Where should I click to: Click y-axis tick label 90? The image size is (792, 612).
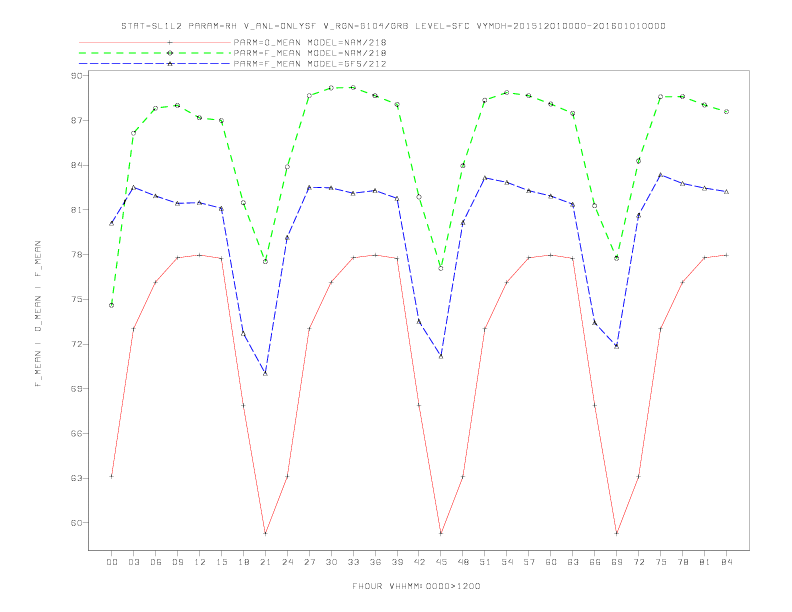[x=77, y=76]
